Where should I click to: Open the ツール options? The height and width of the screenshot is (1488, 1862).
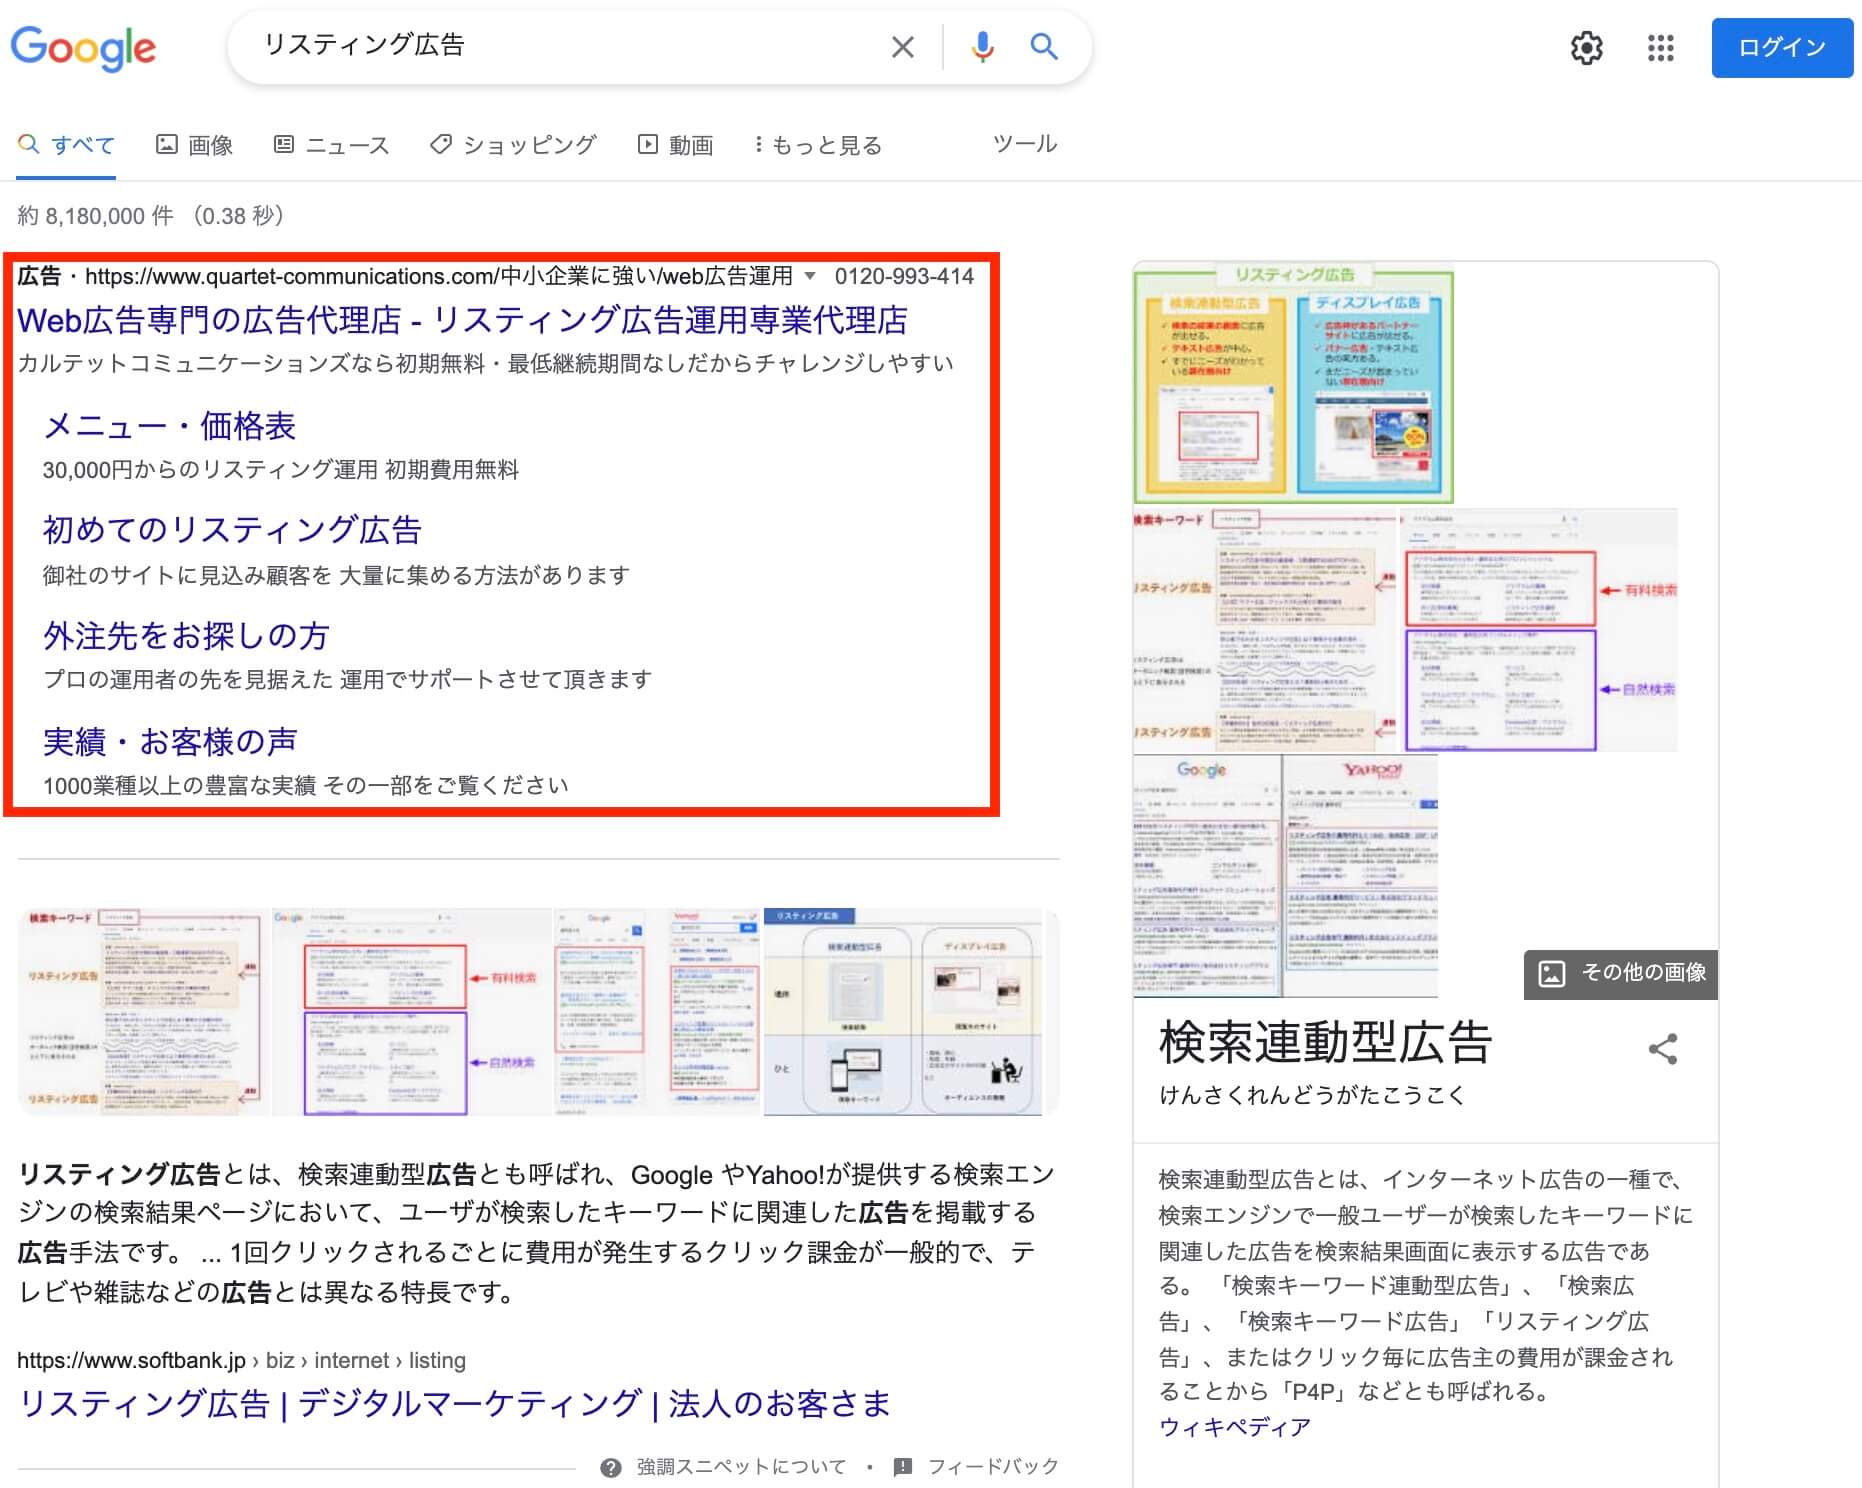[x=1025, y=144]
